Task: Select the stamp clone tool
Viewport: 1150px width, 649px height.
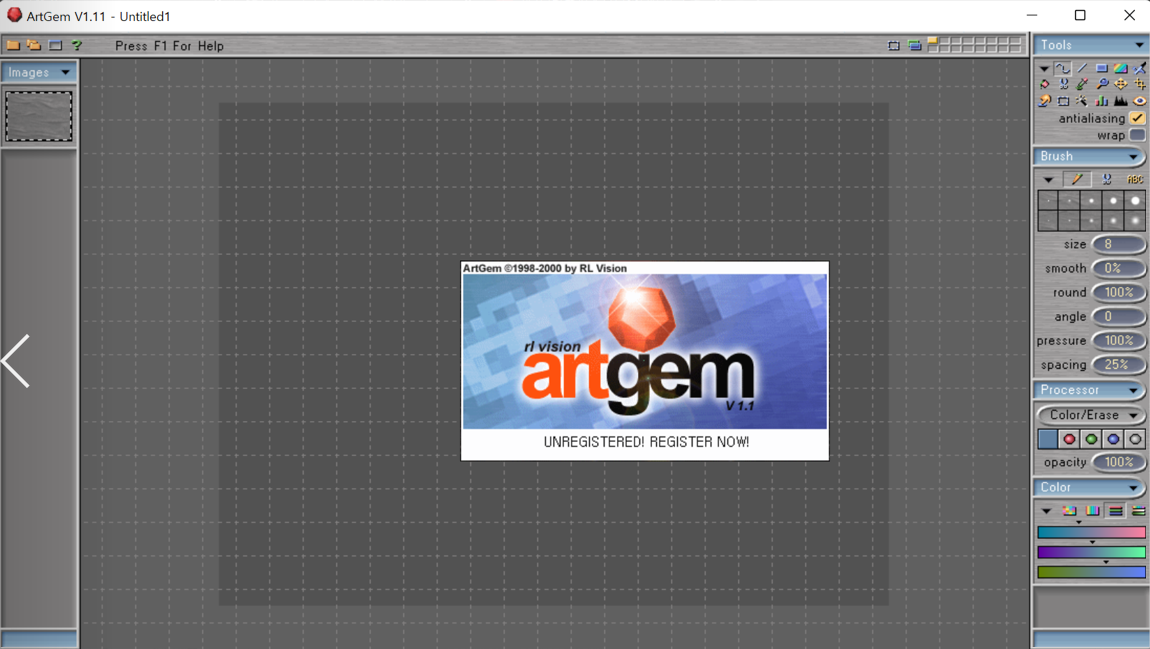Action: point(1044,101)
